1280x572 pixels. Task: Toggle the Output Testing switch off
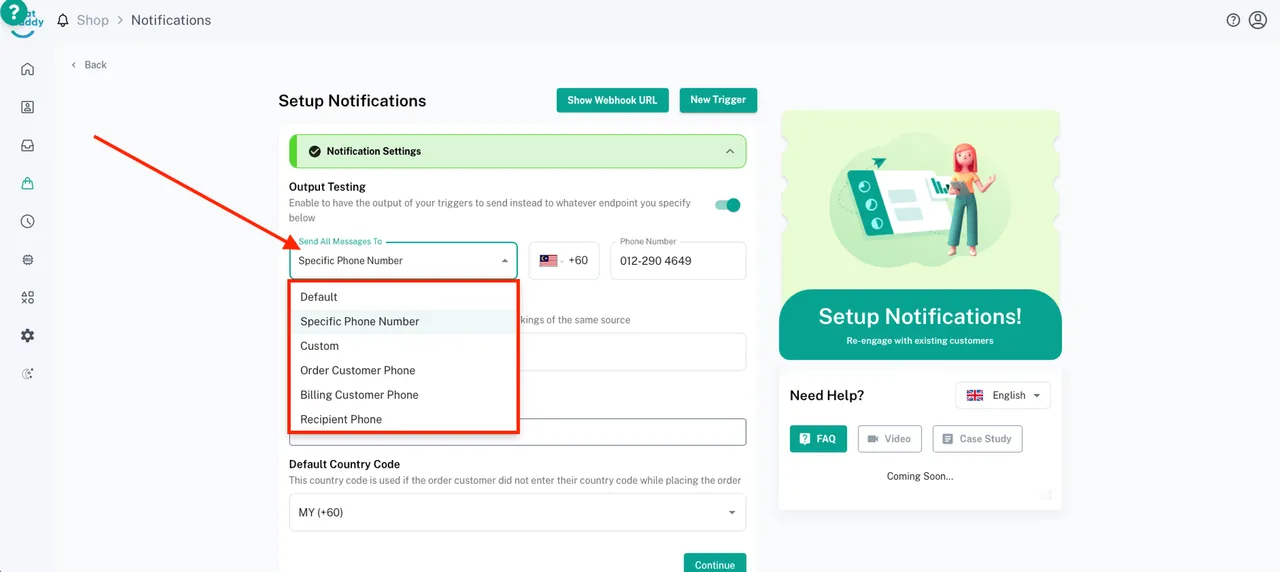(728, 205)
